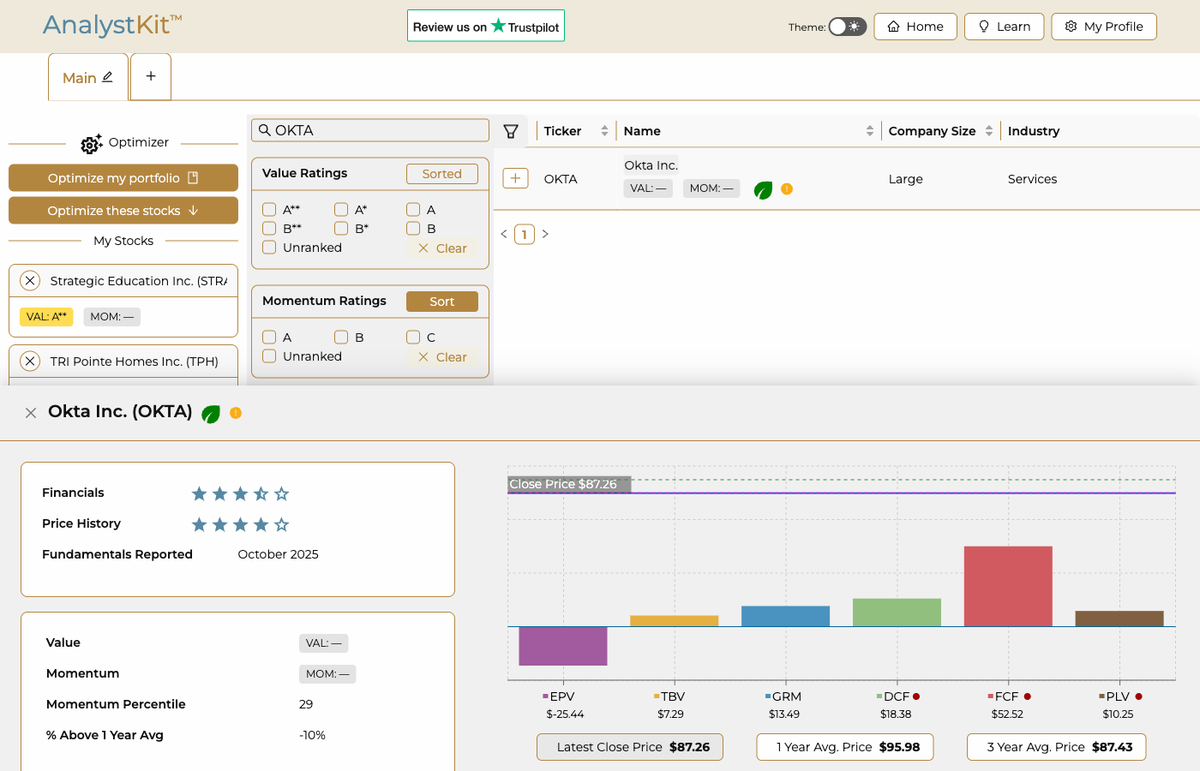Check the momentum B rating box
The width and height of the screenshot is (1200, 771).
(x=341, y=338)
